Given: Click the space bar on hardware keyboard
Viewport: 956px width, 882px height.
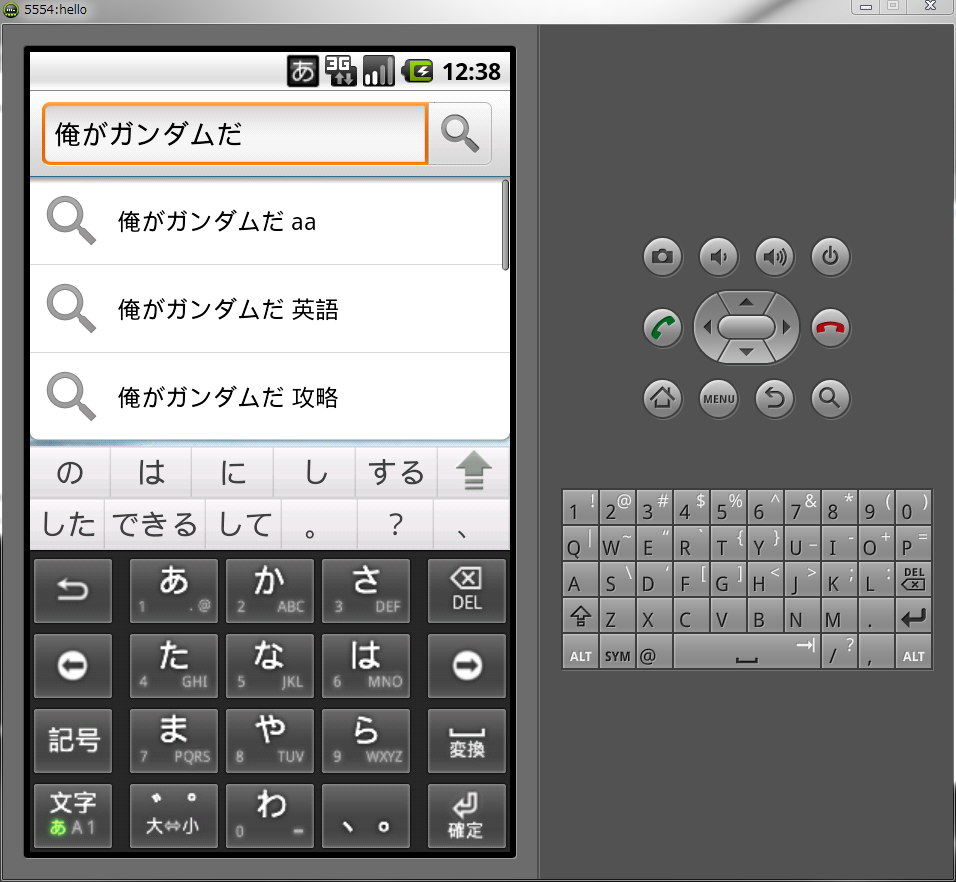Looking at the screenshot, I should point(747,653).
